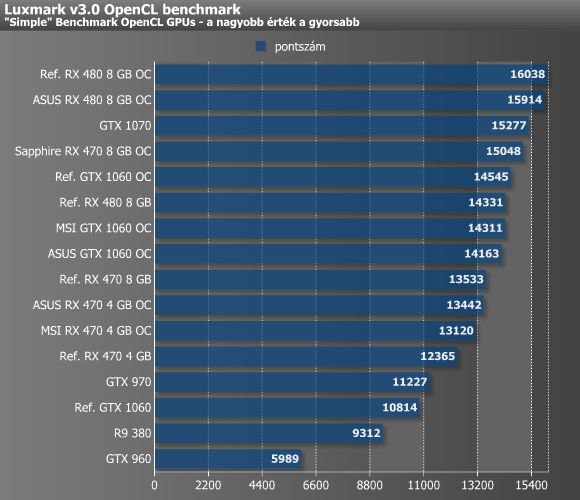This screenshot has height=500, width=580.
Task: Click the 15914 score value
Action: click(x=525, y=100)
